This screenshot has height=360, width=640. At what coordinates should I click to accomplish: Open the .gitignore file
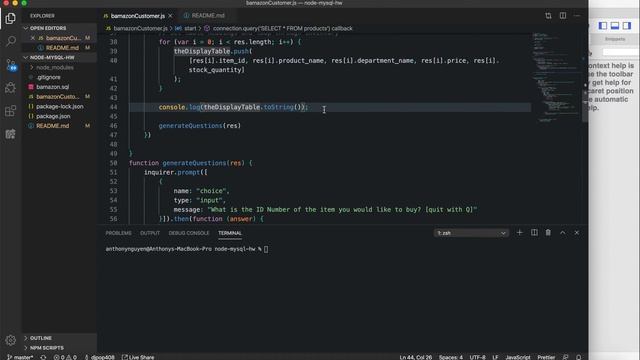pyautogui.click(x=59, y=77)
